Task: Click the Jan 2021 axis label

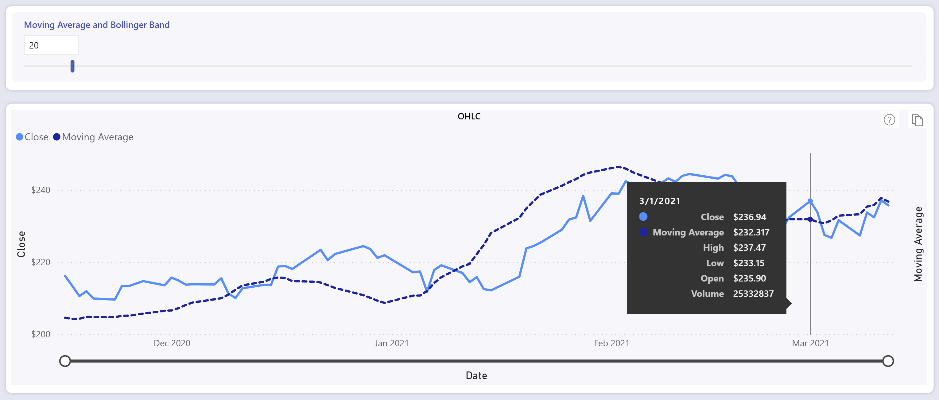Action: [391, 343]
